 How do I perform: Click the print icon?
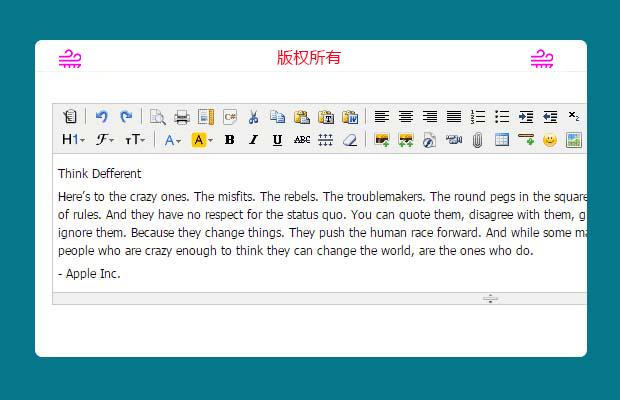click(x=182, y=116)
